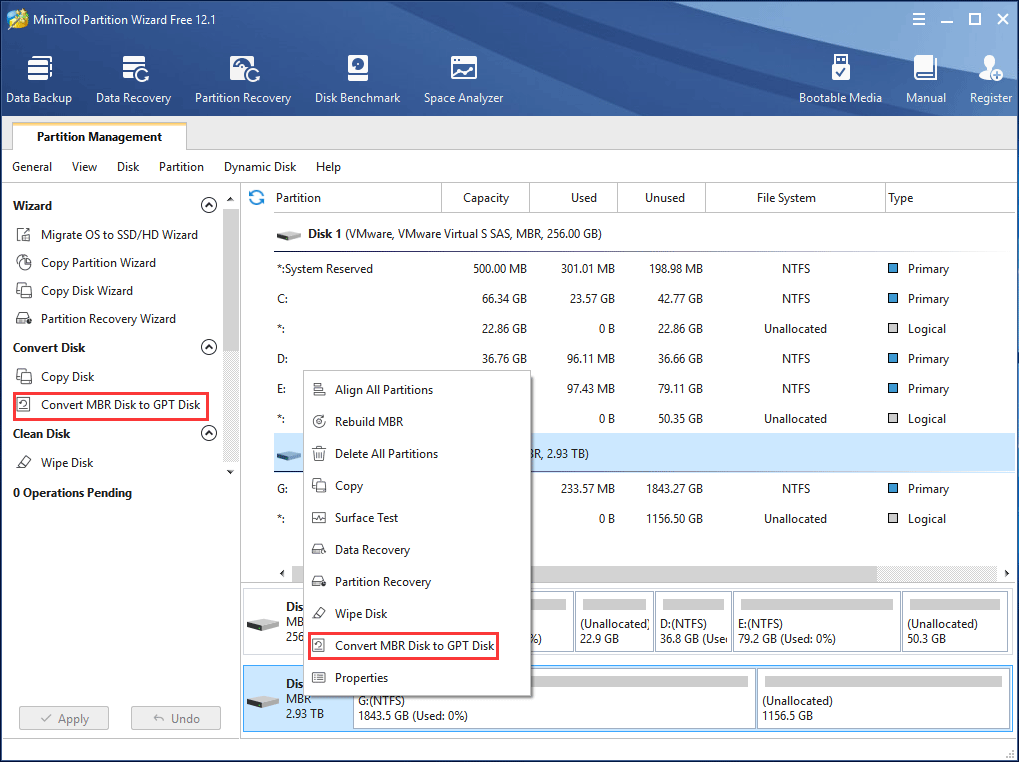This screenshot has width=1019, height=762.
Task: Select Convert MBR Disk to GPT Disk in context menu
Action: pyautogui.click(x=404, y=646)
